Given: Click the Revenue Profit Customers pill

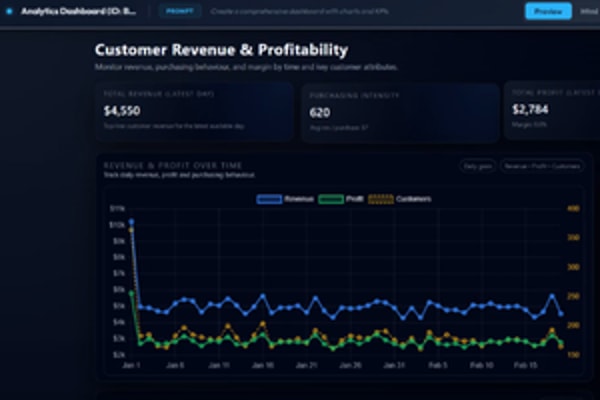Looking at the screenshot, I should (542, 166).
